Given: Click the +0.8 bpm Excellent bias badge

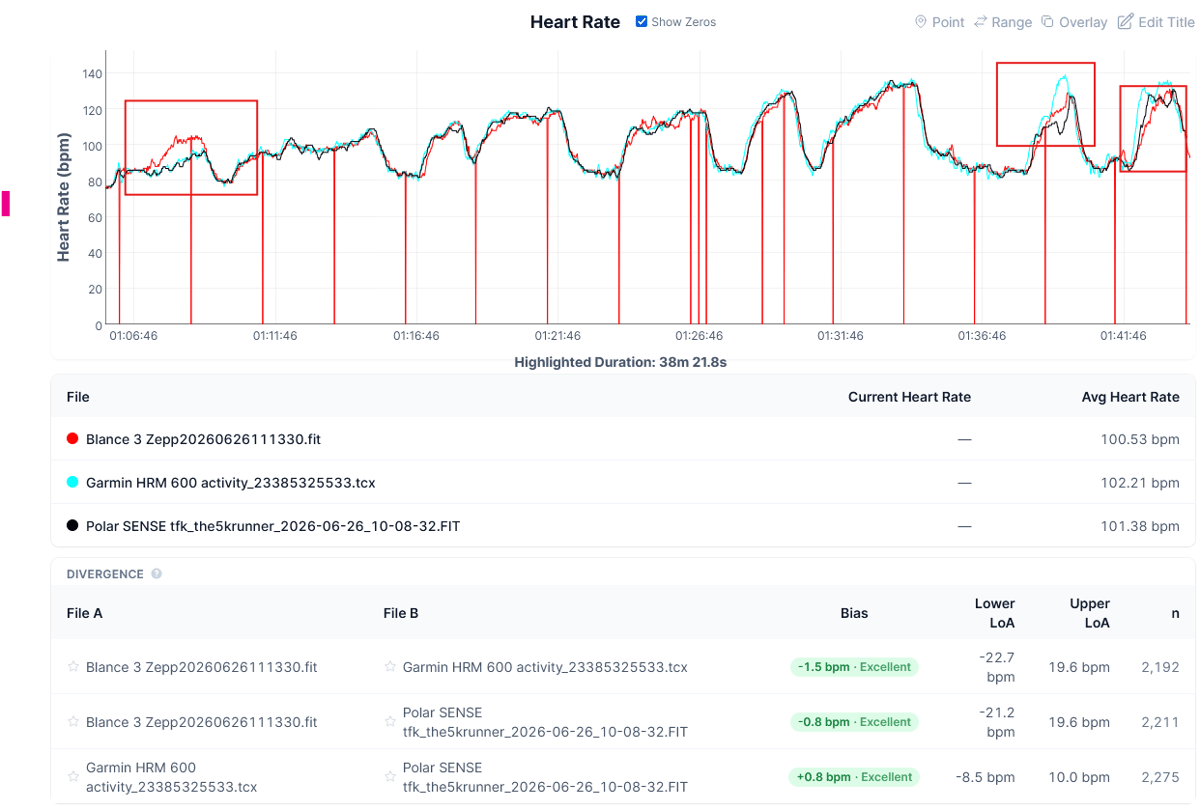Looking at the screenshot, I should point(854,777).
